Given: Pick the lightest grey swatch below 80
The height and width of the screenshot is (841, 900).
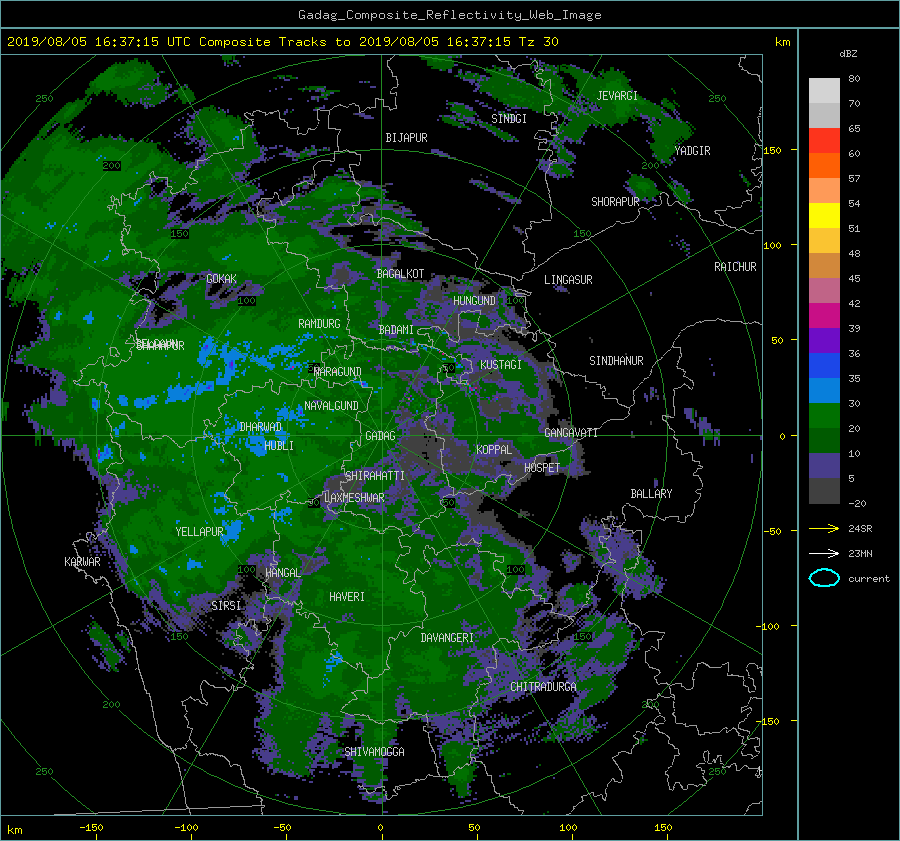Looking at the screenshot, I should (x=824, y=91).
